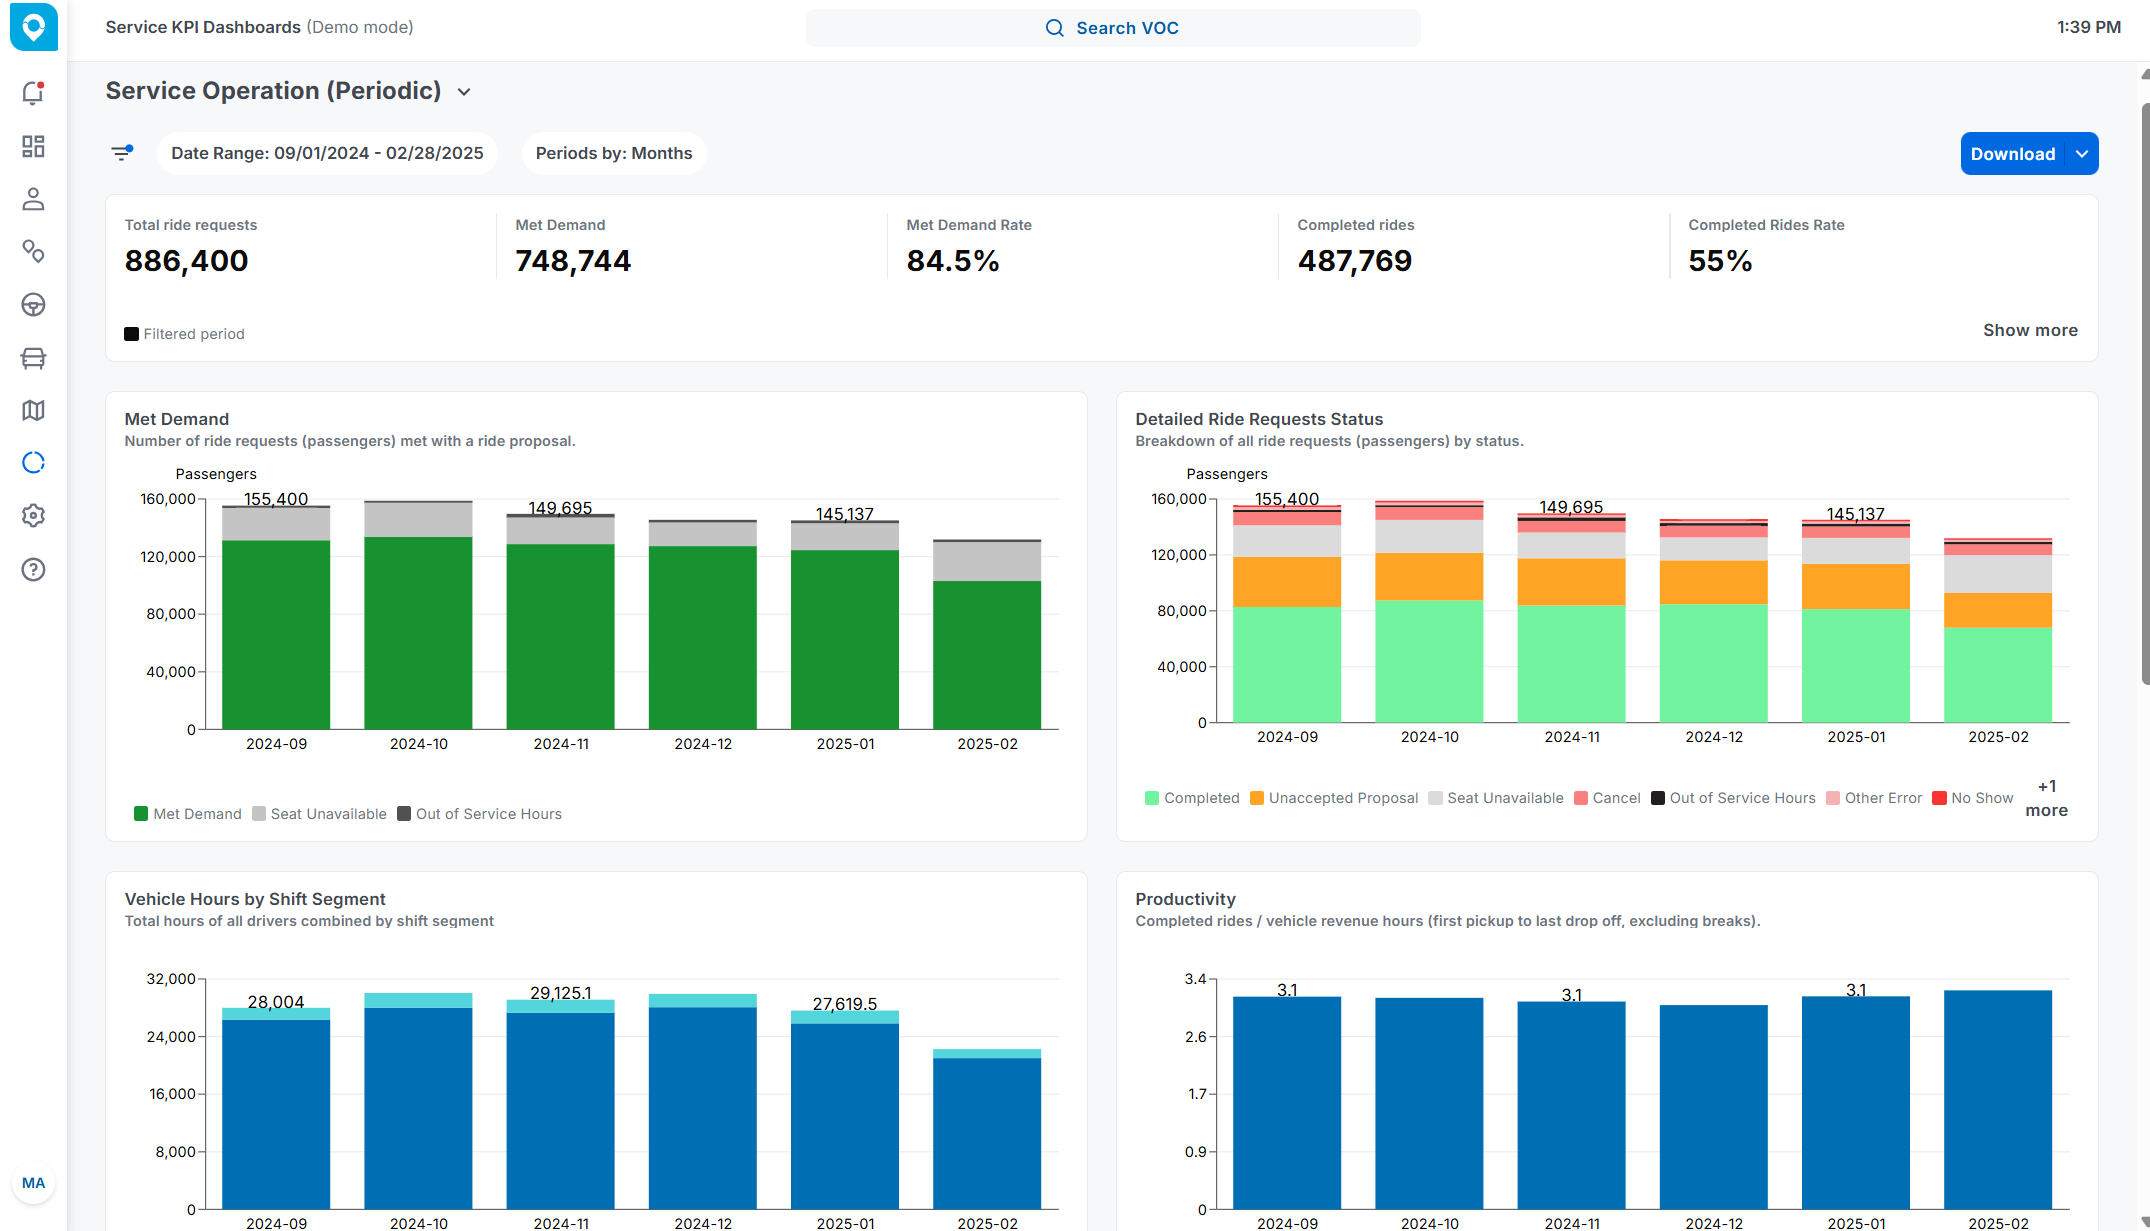Viewport: 2150px width, 1231px height.
Task: Expand the '+1 more' legend items
Action: [2046, 798]
